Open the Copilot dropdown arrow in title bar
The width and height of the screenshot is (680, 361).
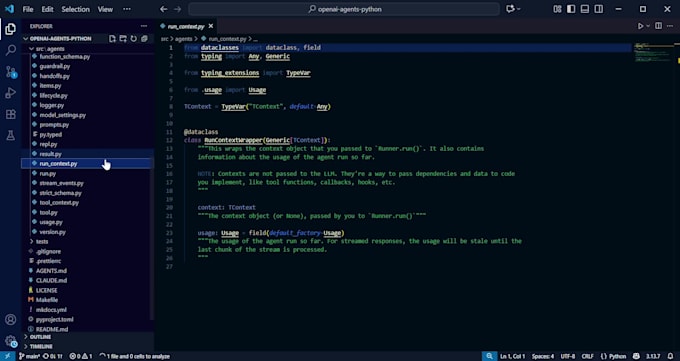coord(519,9)
